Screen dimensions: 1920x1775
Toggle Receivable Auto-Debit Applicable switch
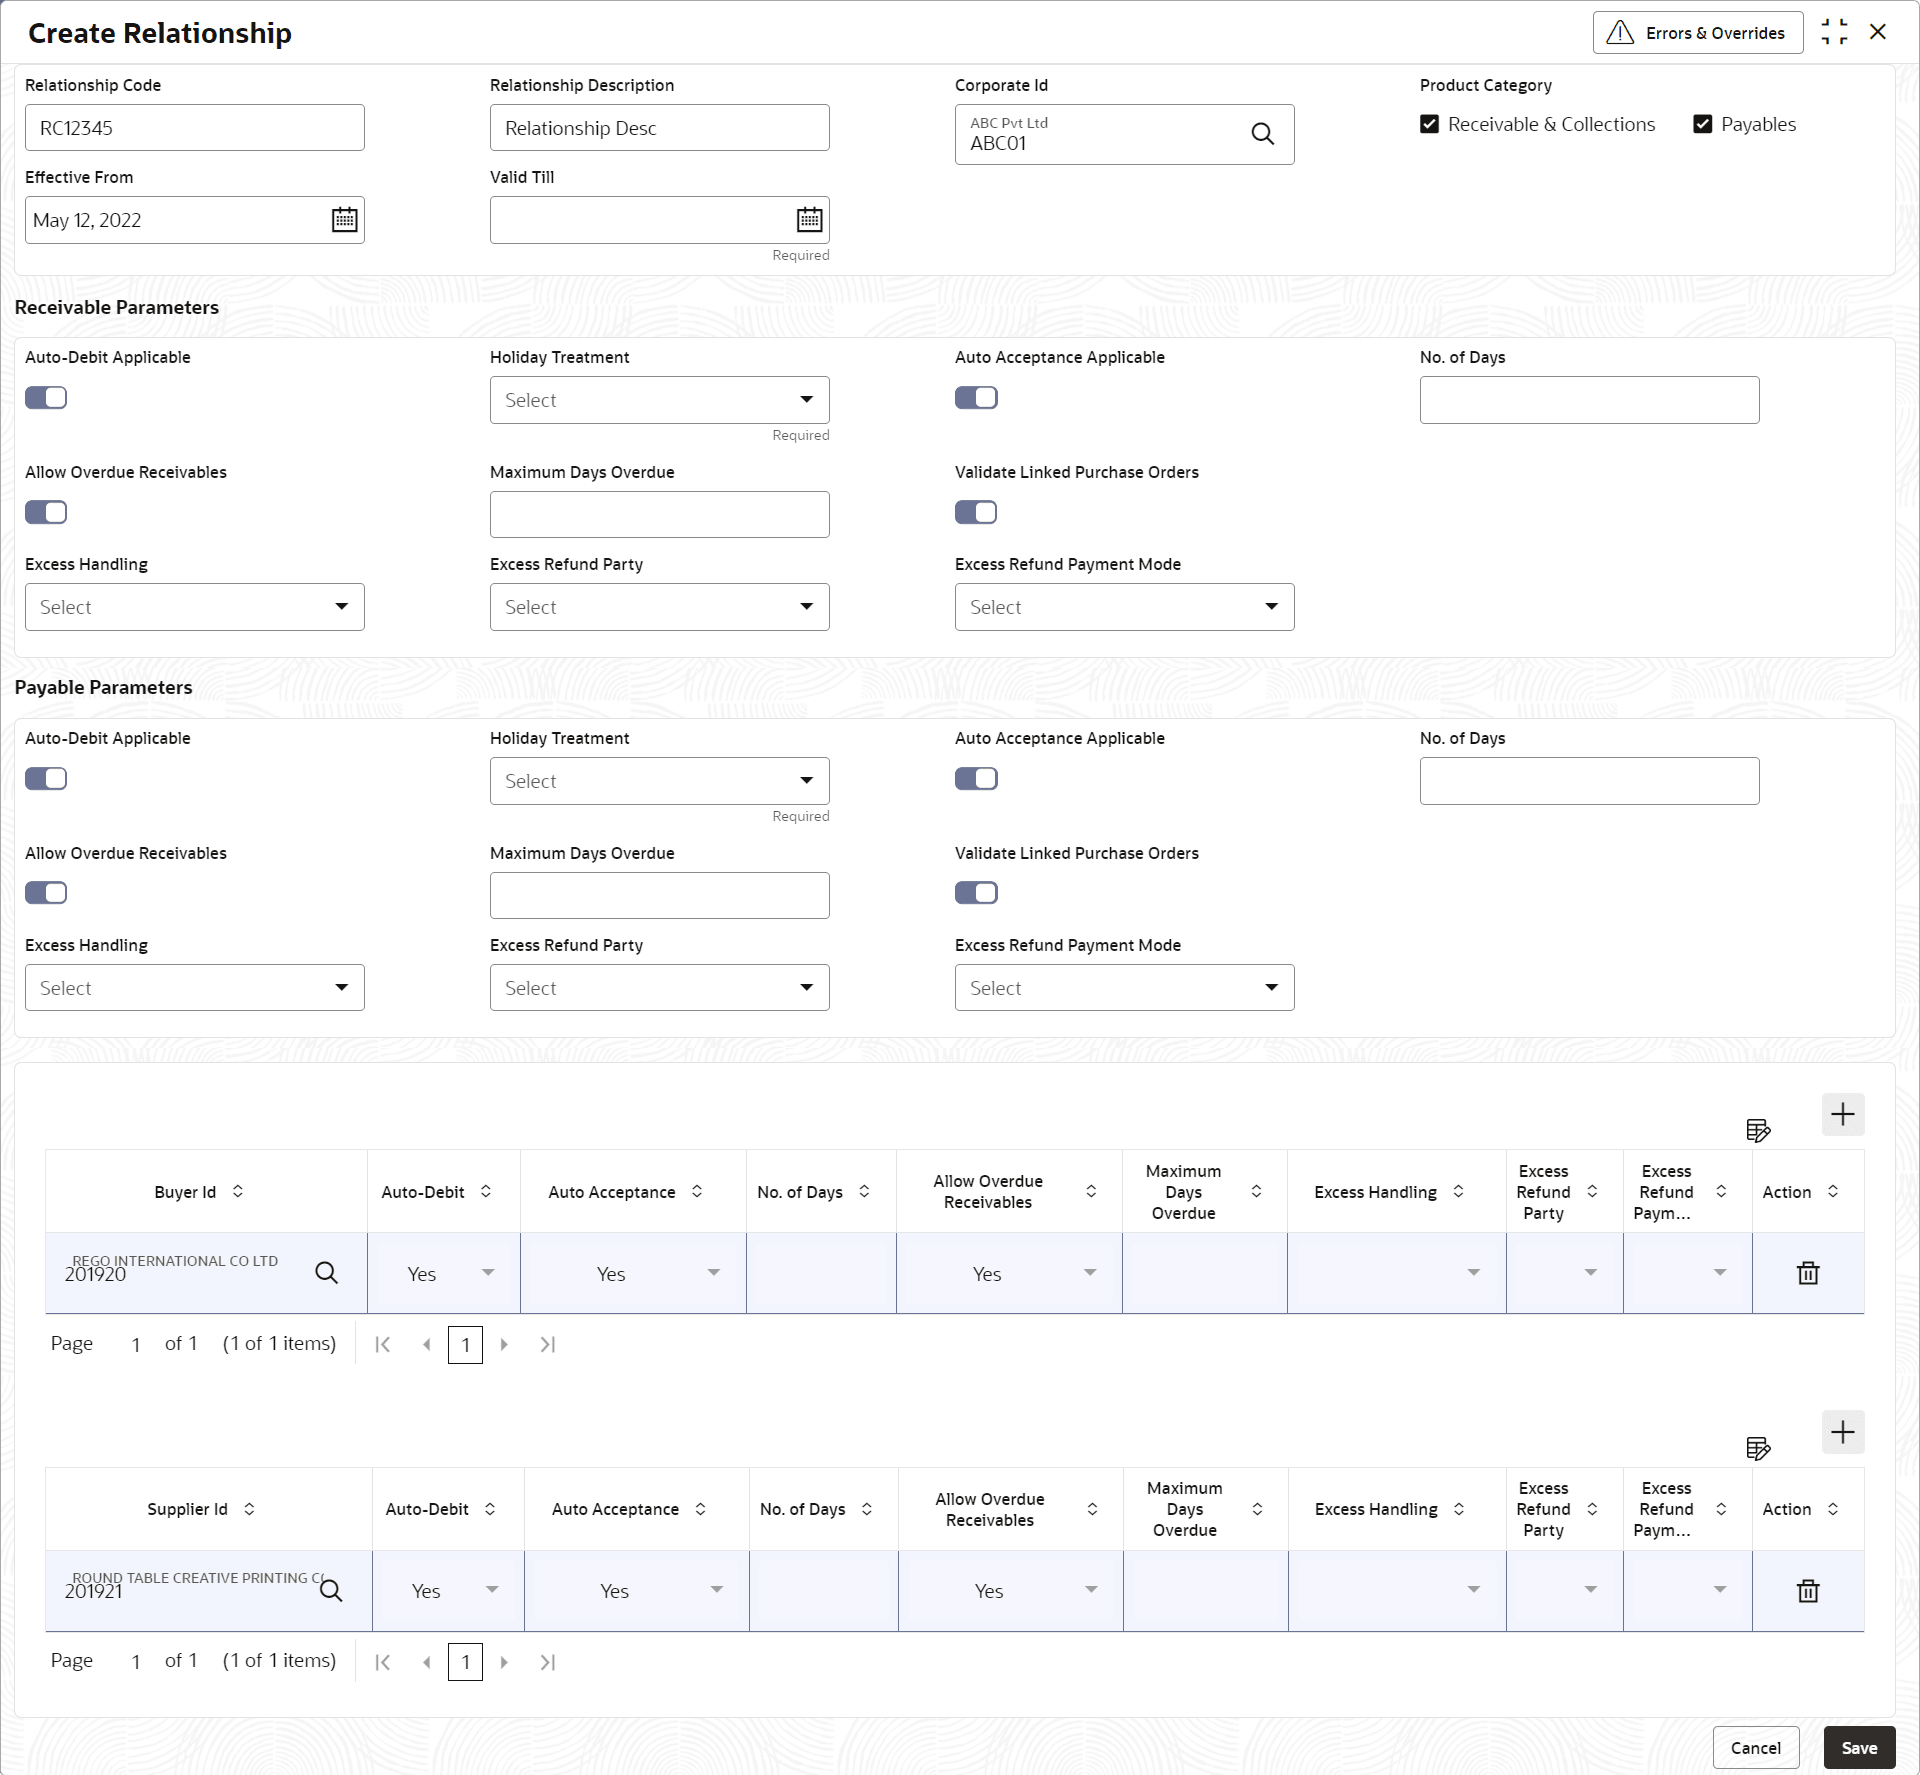(46, 398)
